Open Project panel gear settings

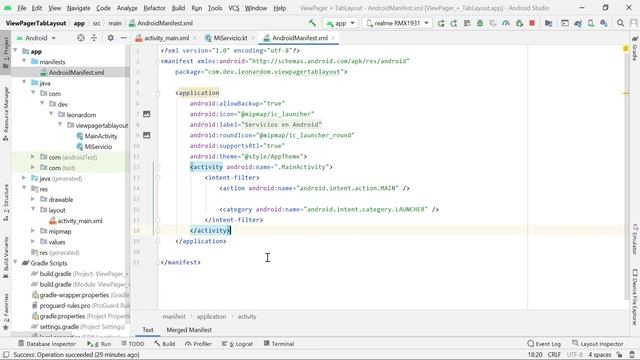pos(110,38)
